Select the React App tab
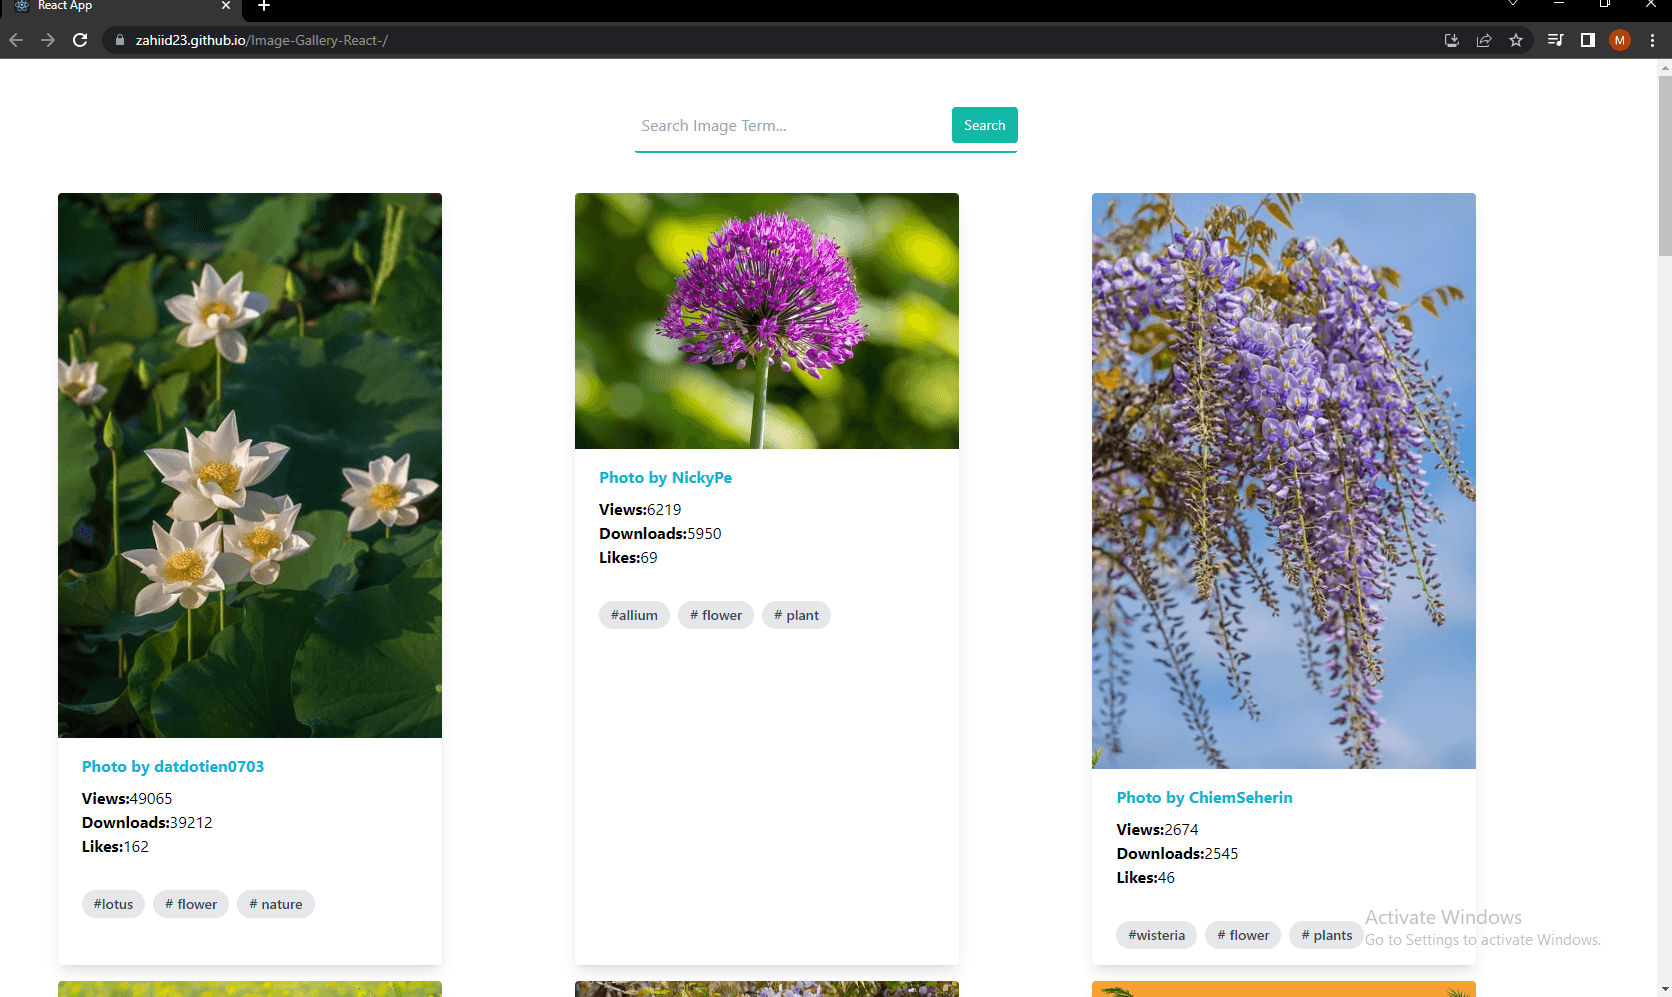 coord(120,6)
